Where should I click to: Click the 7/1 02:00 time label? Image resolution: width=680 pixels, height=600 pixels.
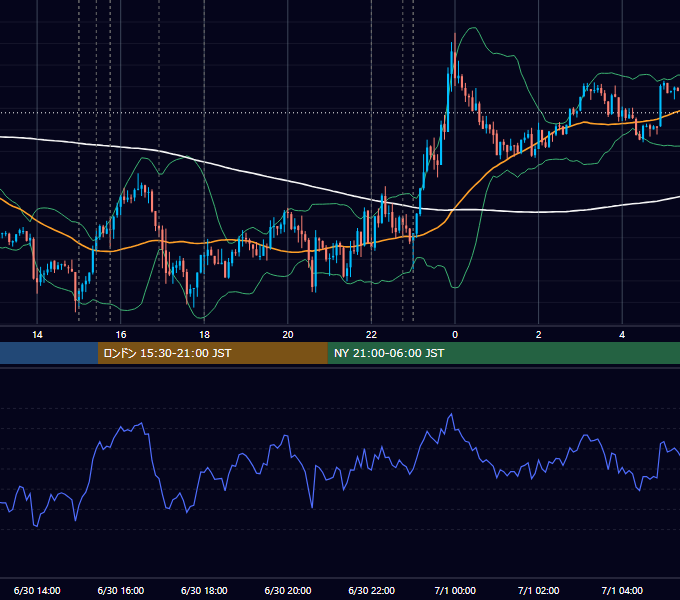[x=539, y=590]
